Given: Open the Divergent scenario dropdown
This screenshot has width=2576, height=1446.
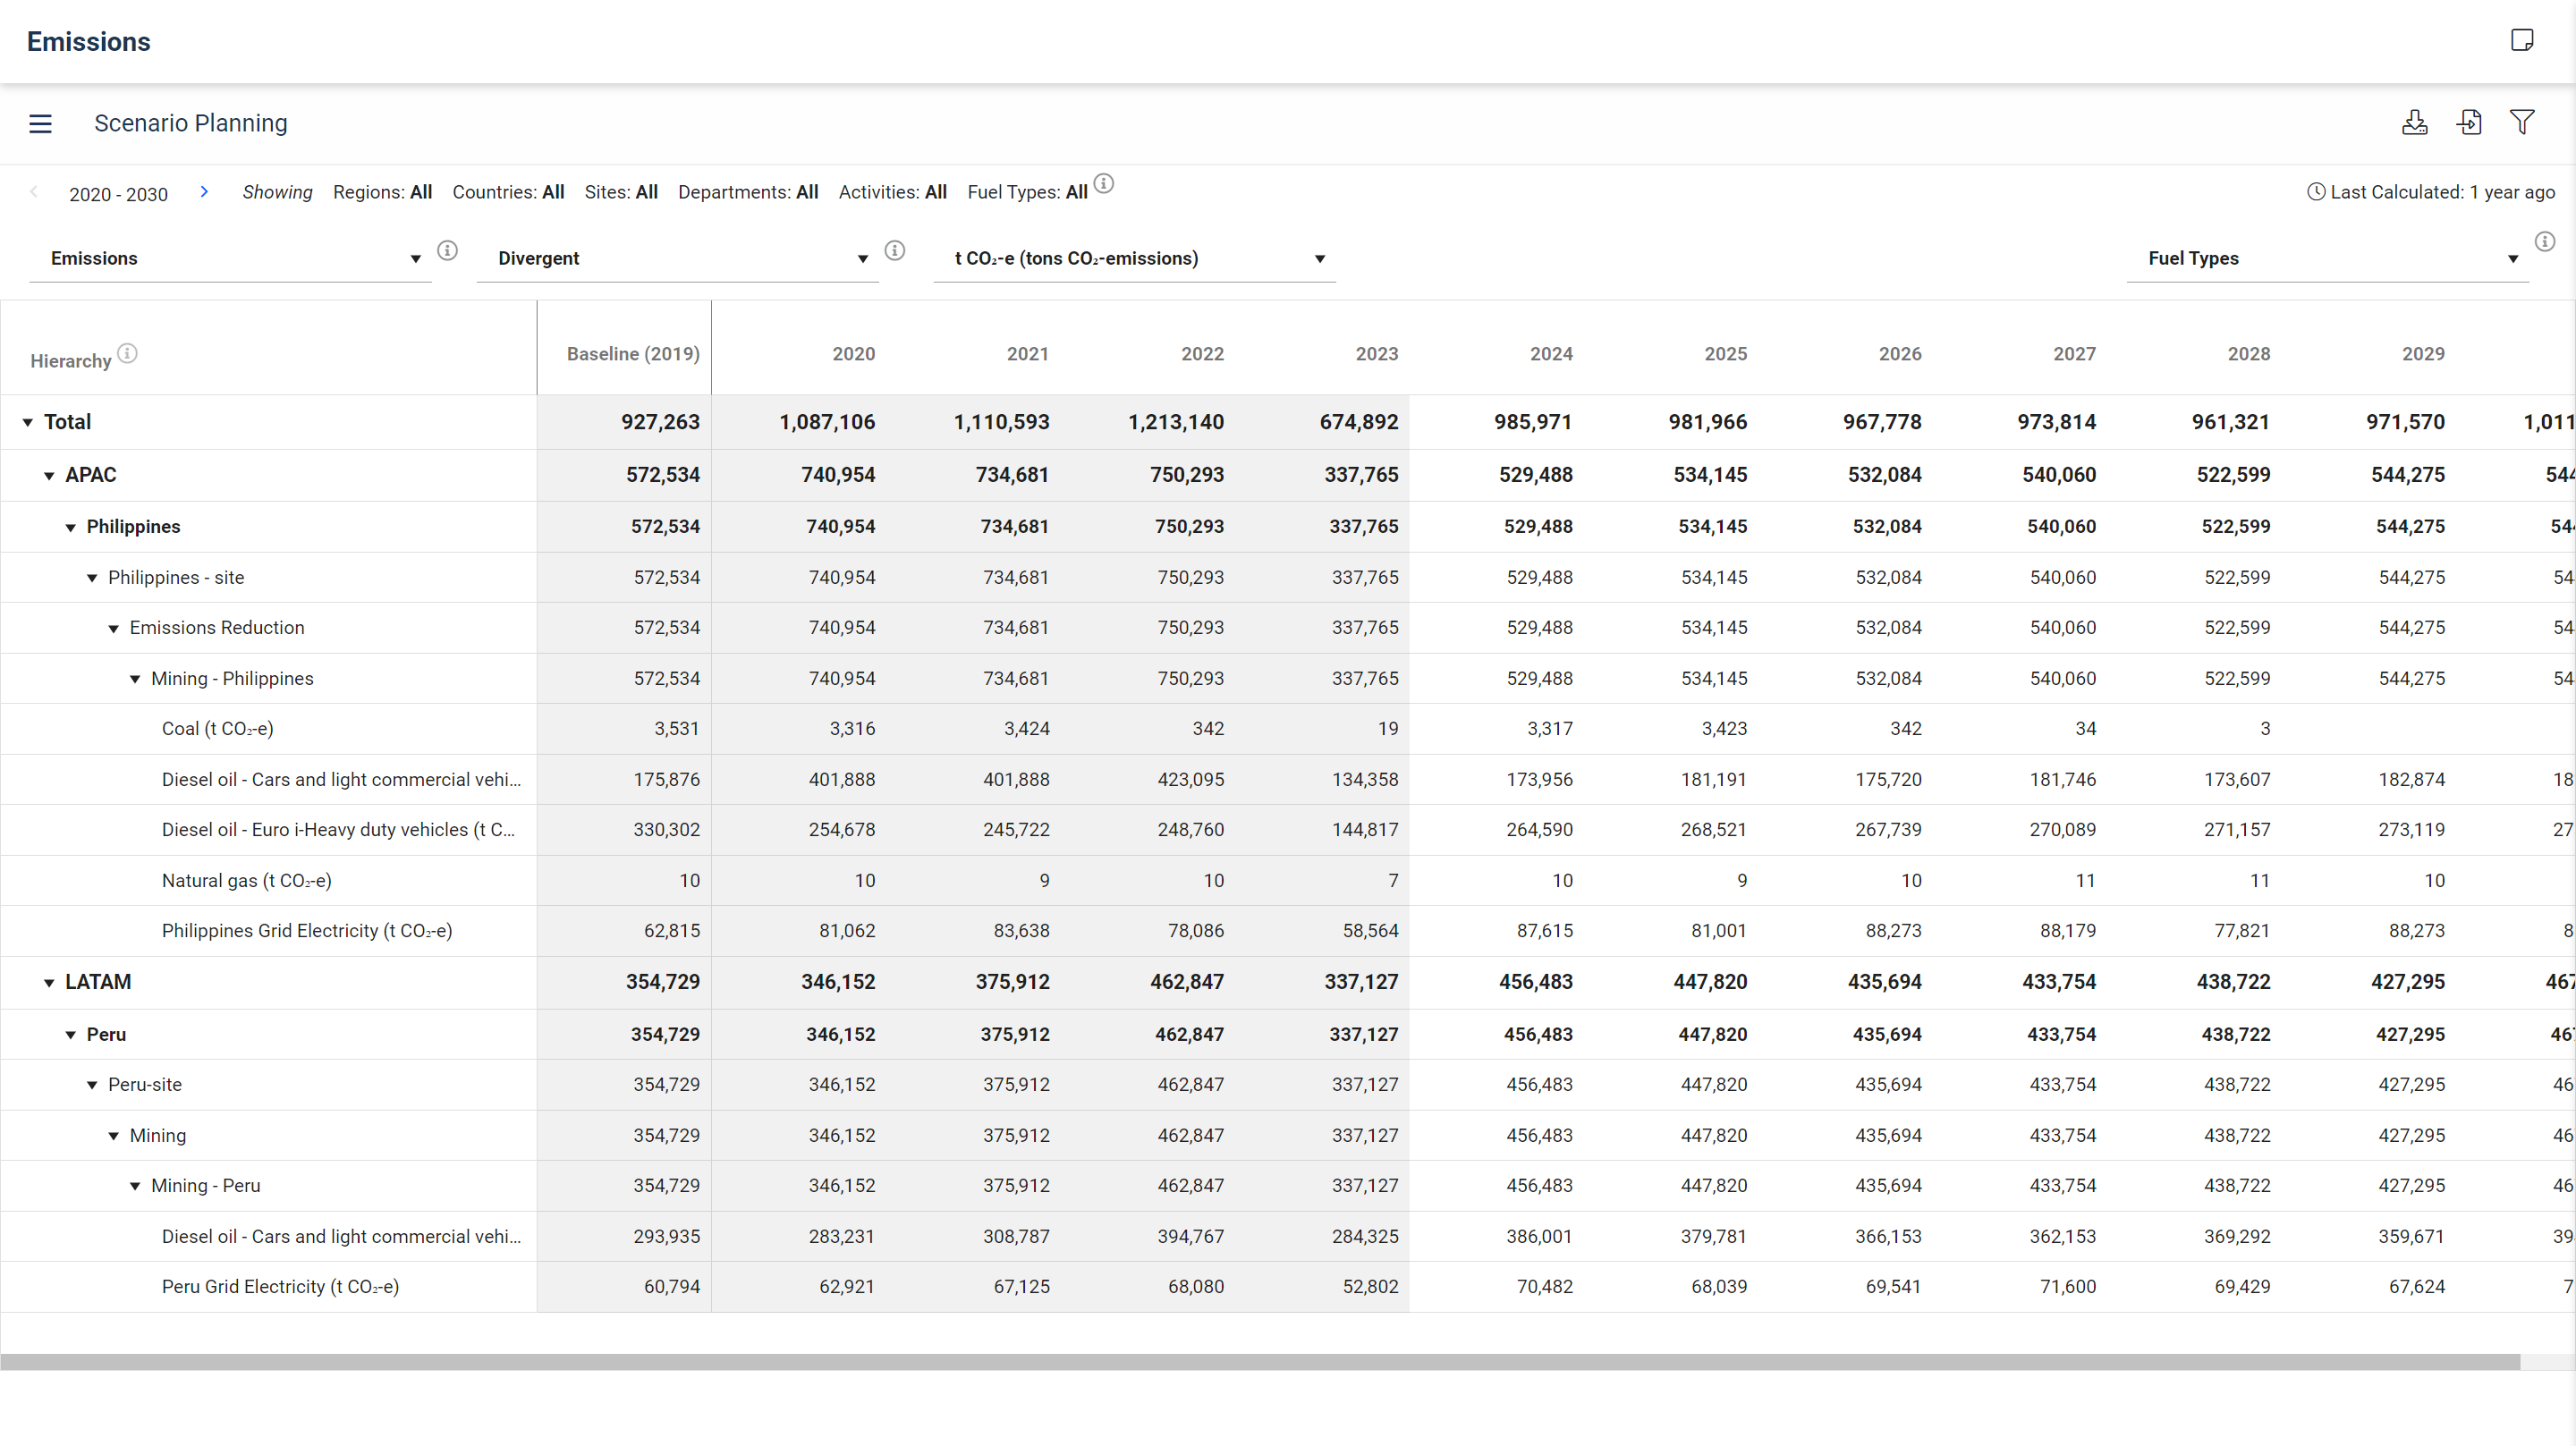Looking at the screenshot, I should pos(862,259).
